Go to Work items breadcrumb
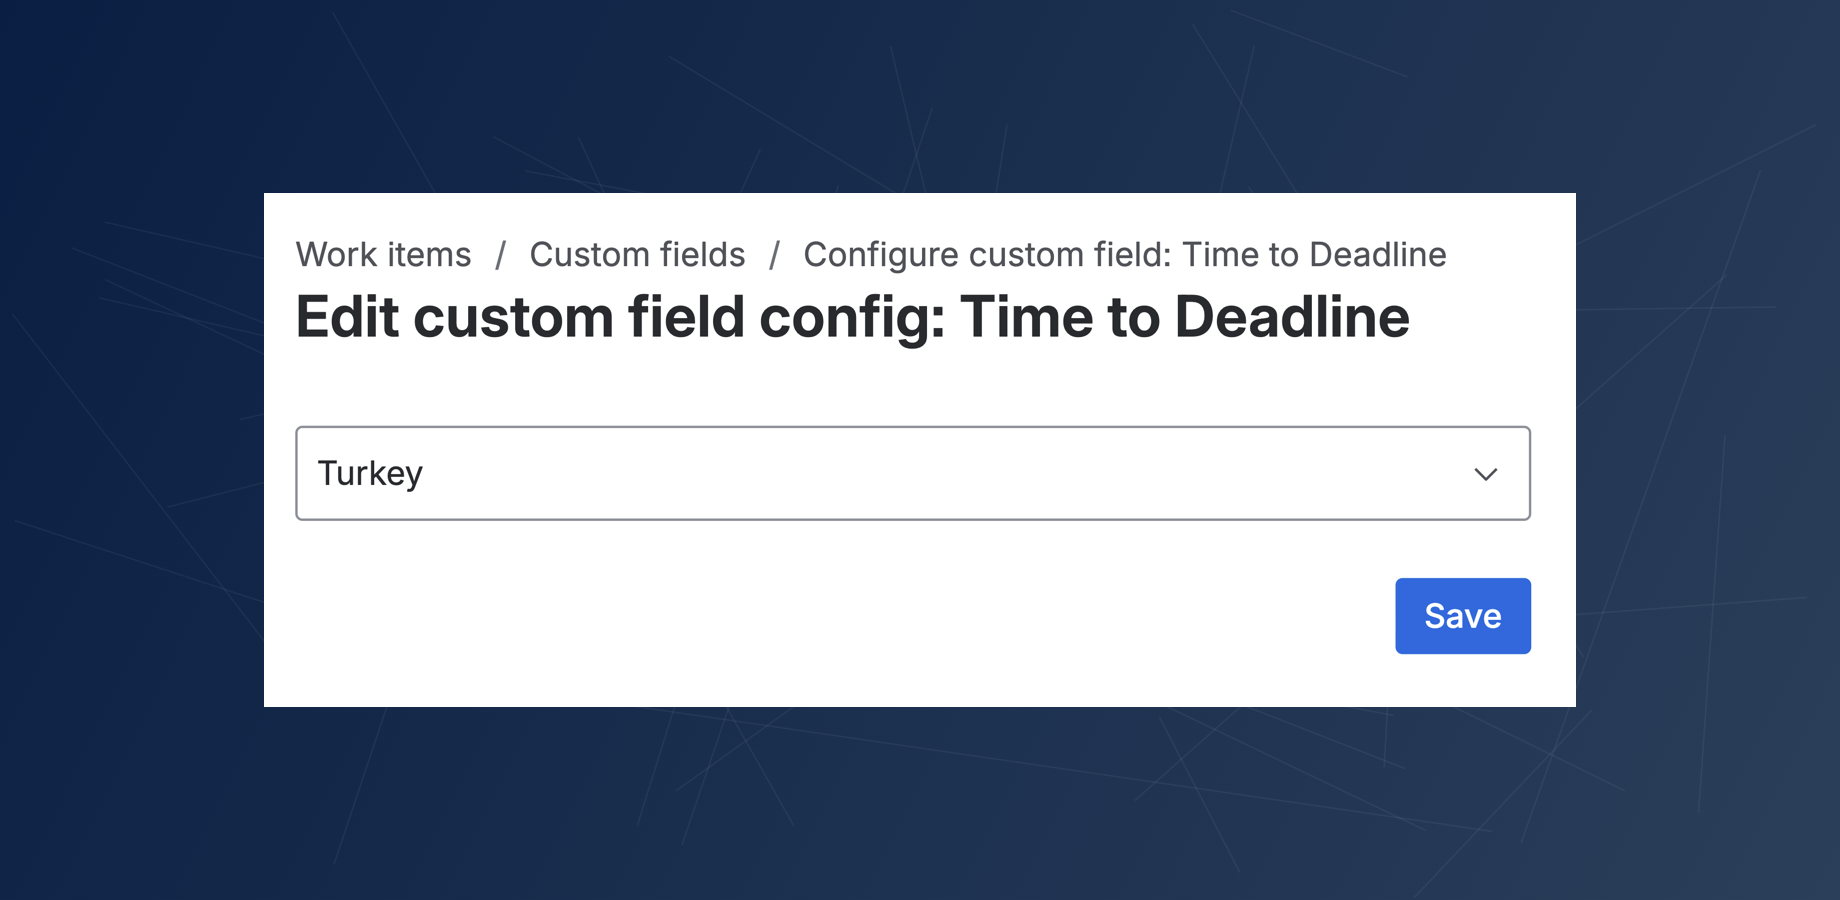Viewport: 1840px width, 900px height. [383, 255]
